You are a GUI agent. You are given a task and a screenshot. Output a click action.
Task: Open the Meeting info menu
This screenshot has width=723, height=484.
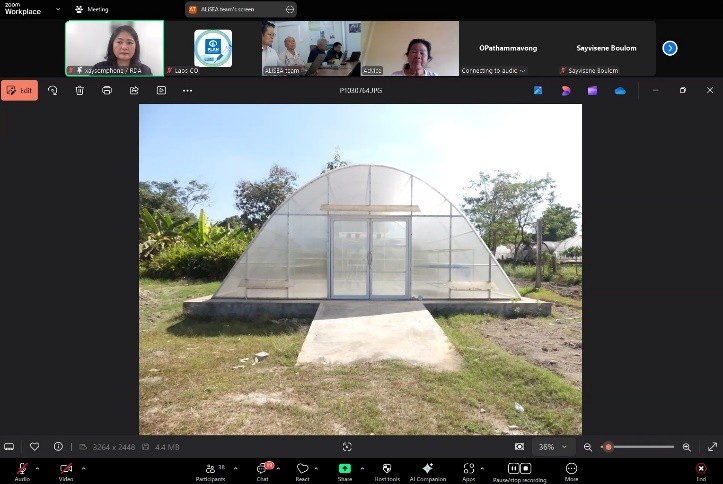coord(92,9)
